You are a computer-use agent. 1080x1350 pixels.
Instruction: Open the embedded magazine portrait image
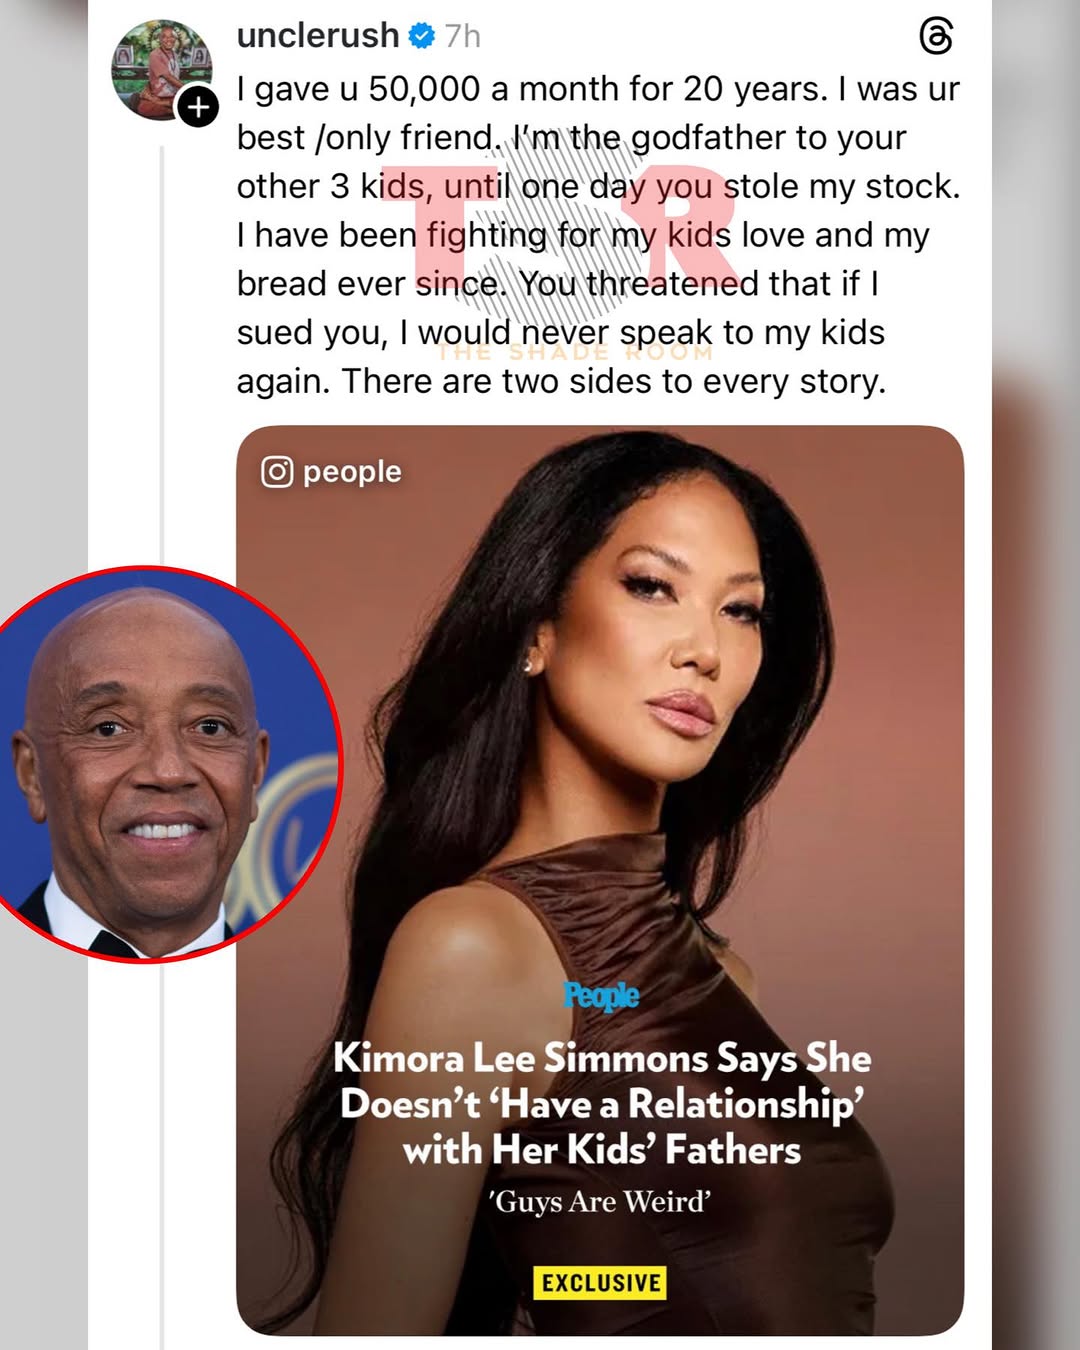600,880
